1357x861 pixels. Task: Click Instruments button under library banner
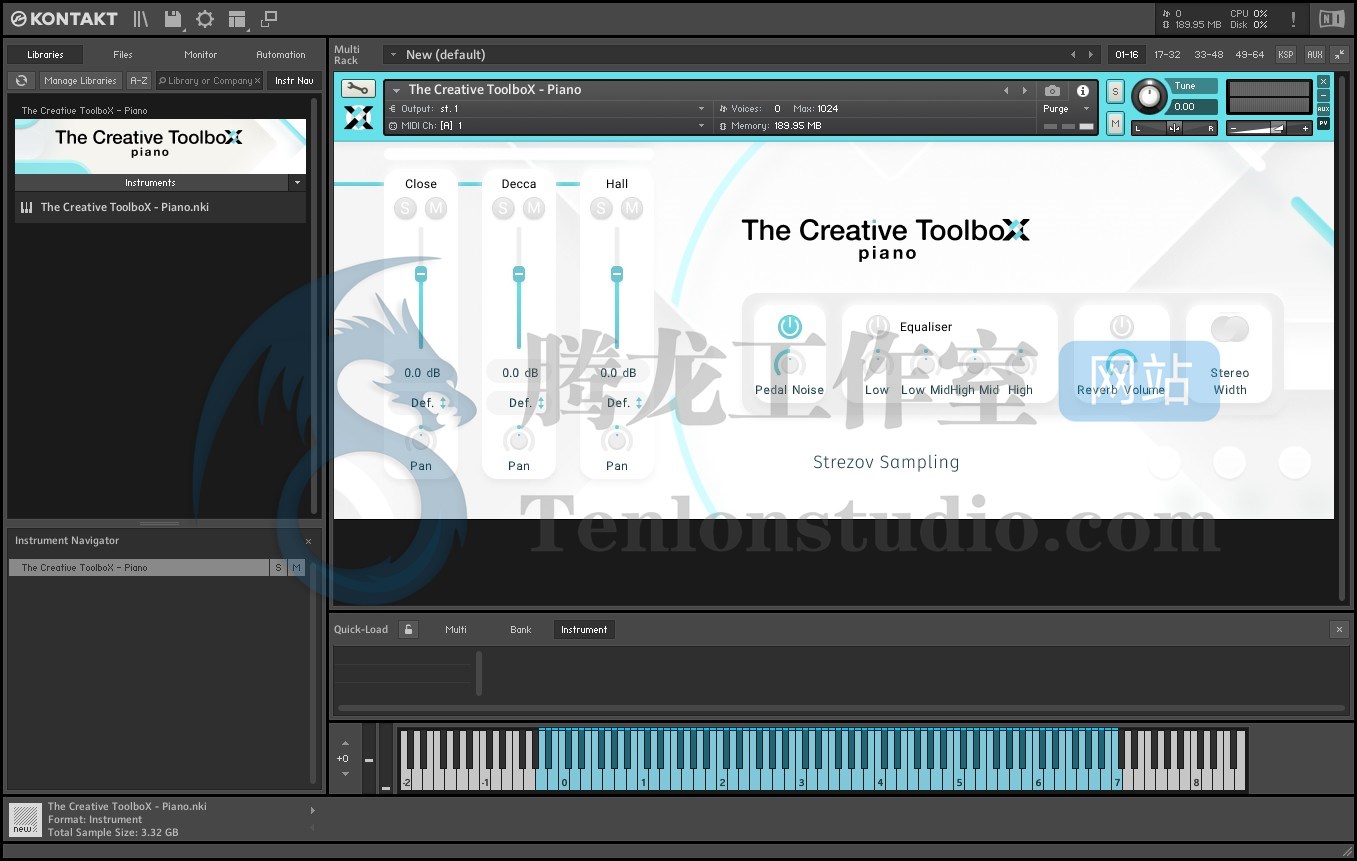pyautogui.click(x=151, y=183)
